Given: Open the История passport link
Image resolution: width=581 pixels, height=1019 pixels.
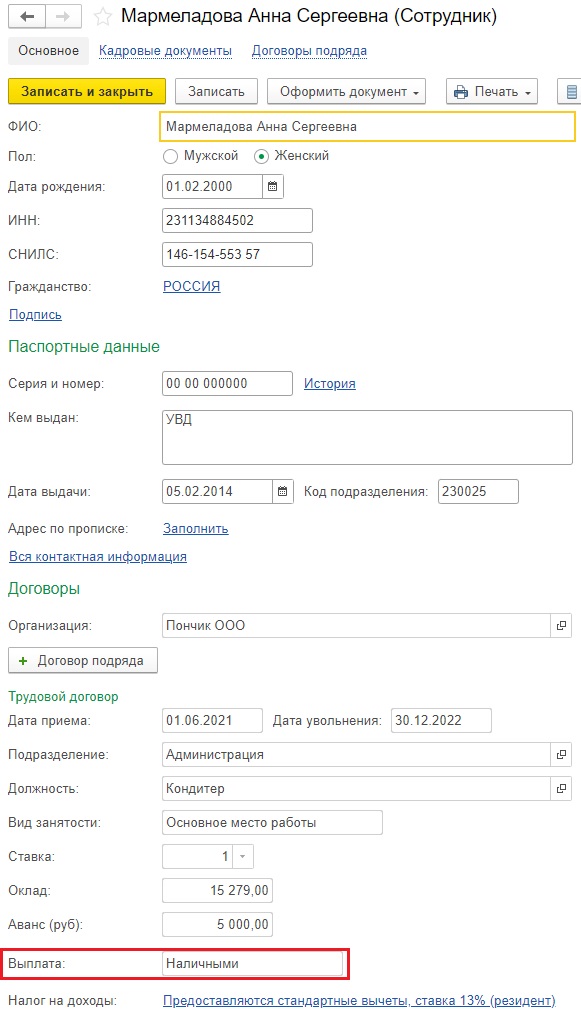Looking at the screenshot, I should coord(329,383).
